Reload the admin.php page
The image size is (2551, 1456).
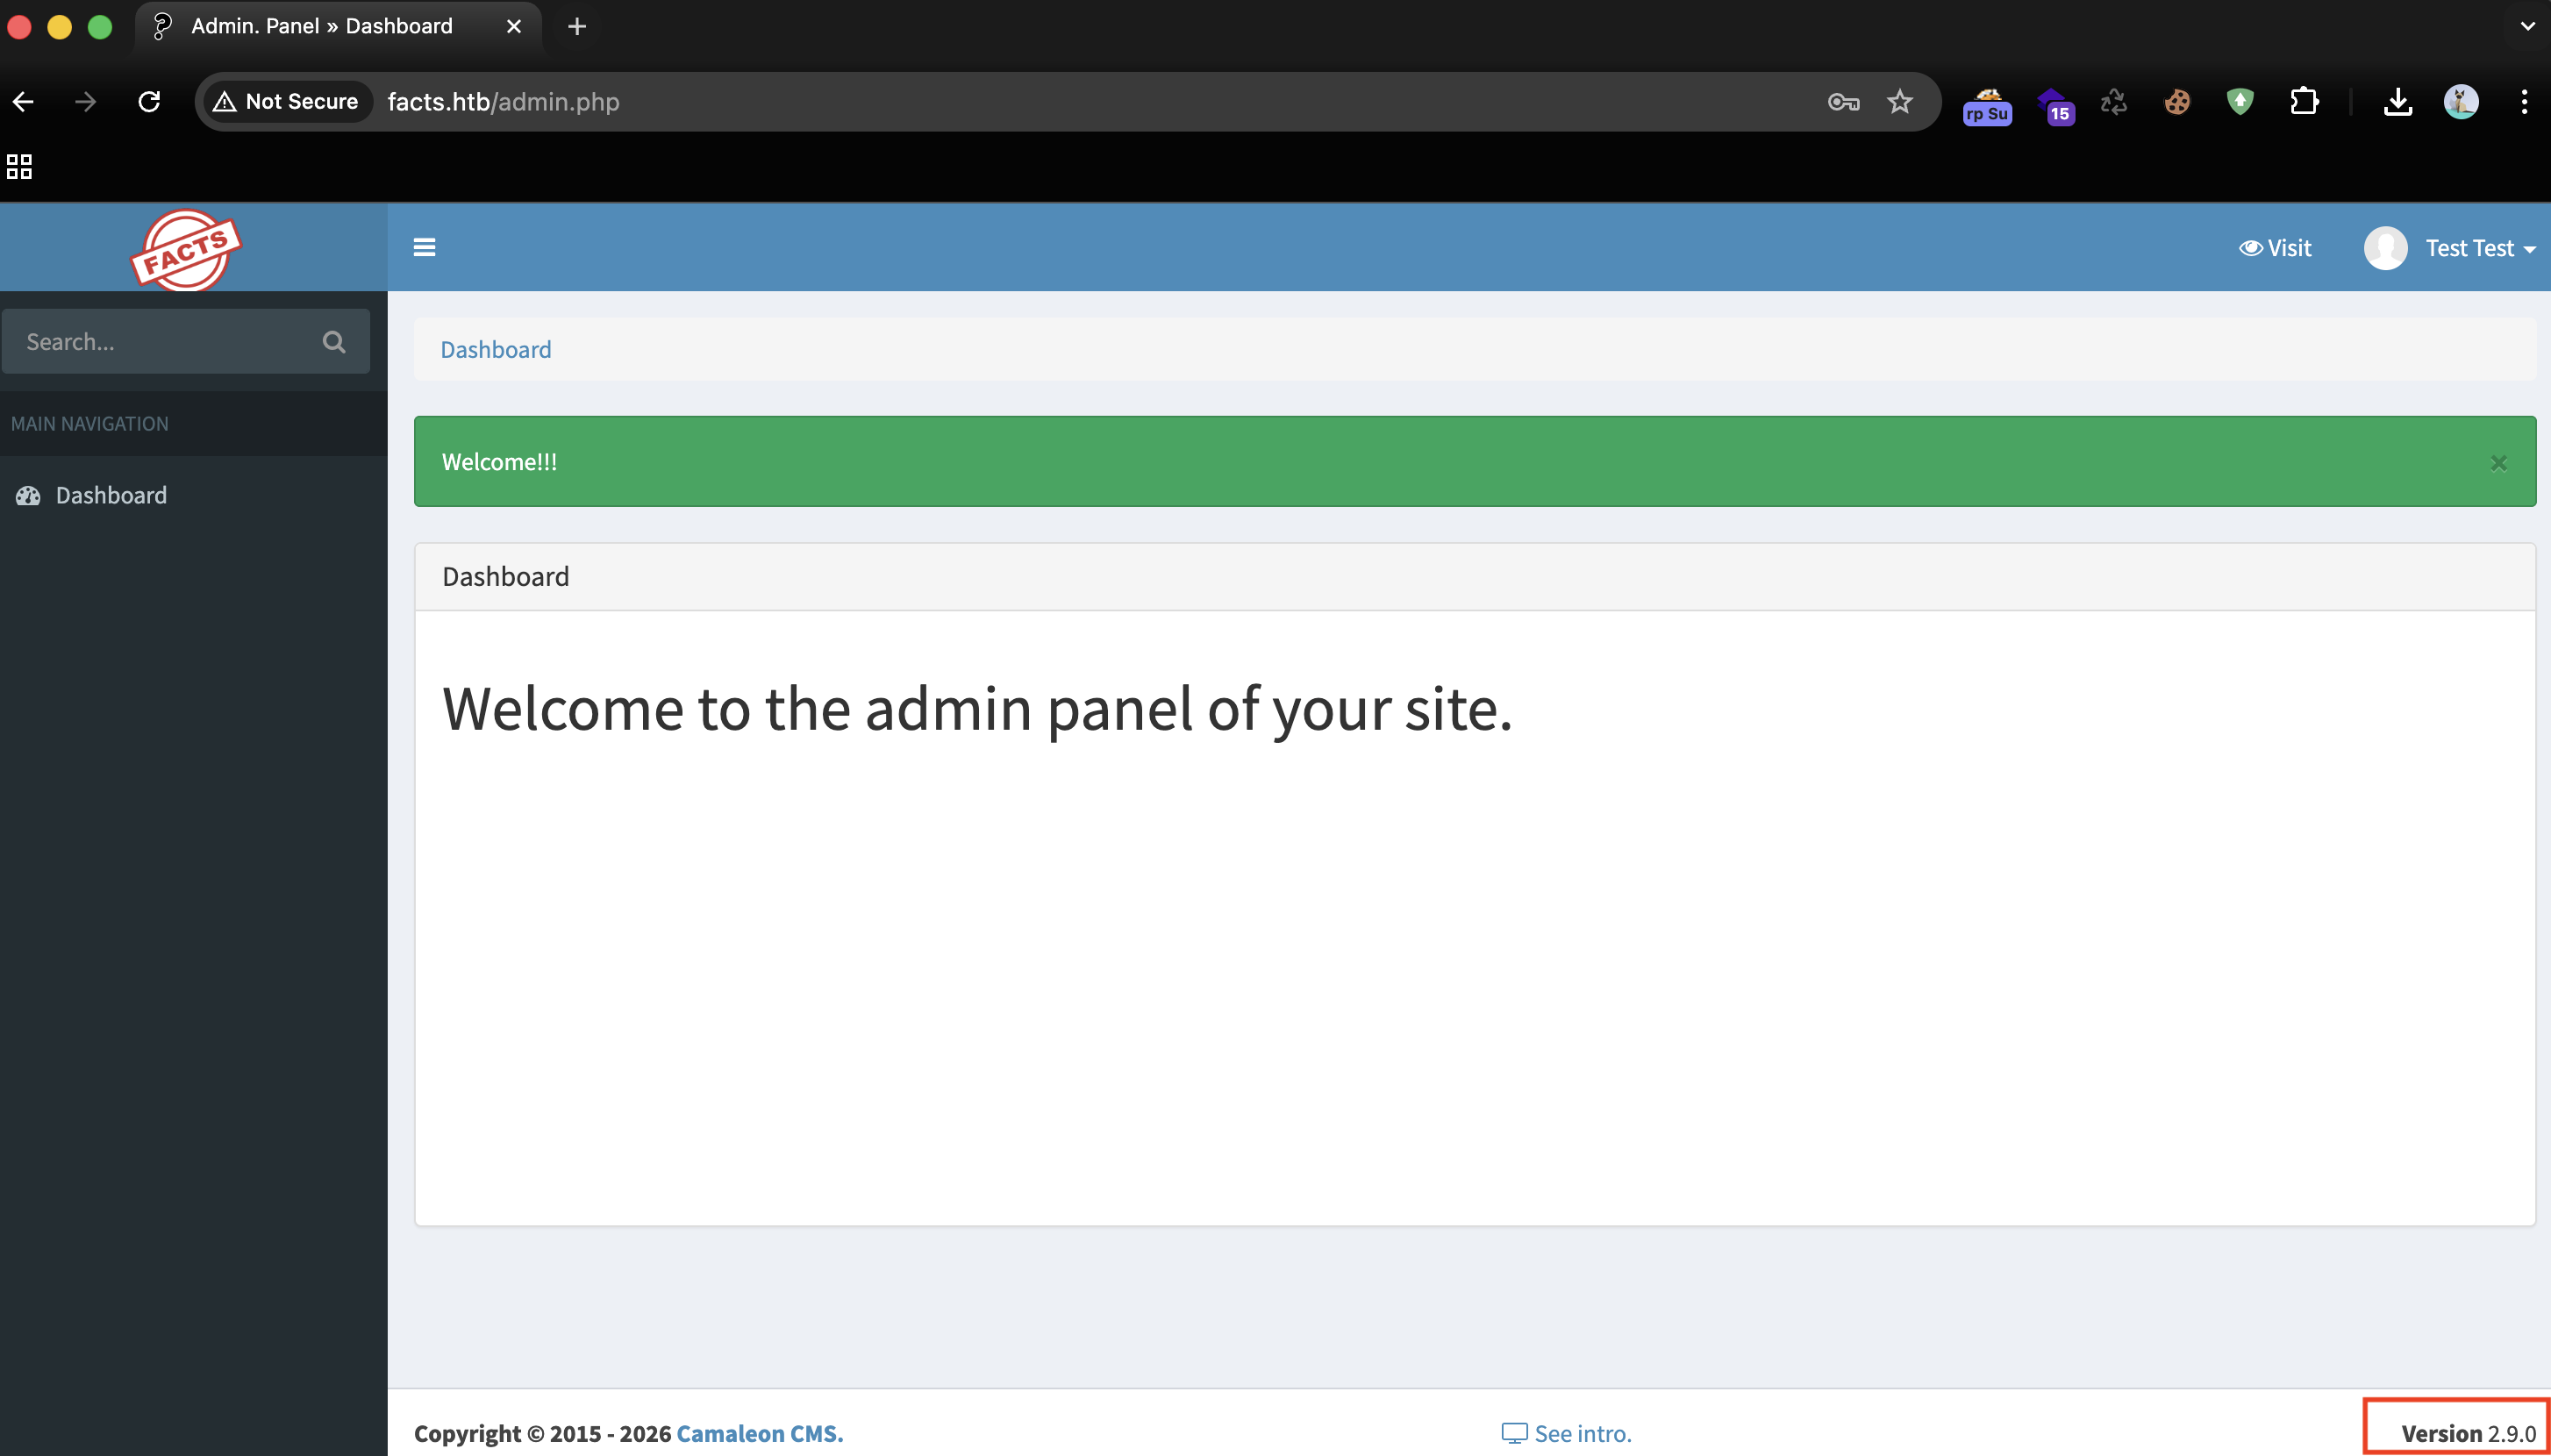pyautogui.click(x=149, y=101)
